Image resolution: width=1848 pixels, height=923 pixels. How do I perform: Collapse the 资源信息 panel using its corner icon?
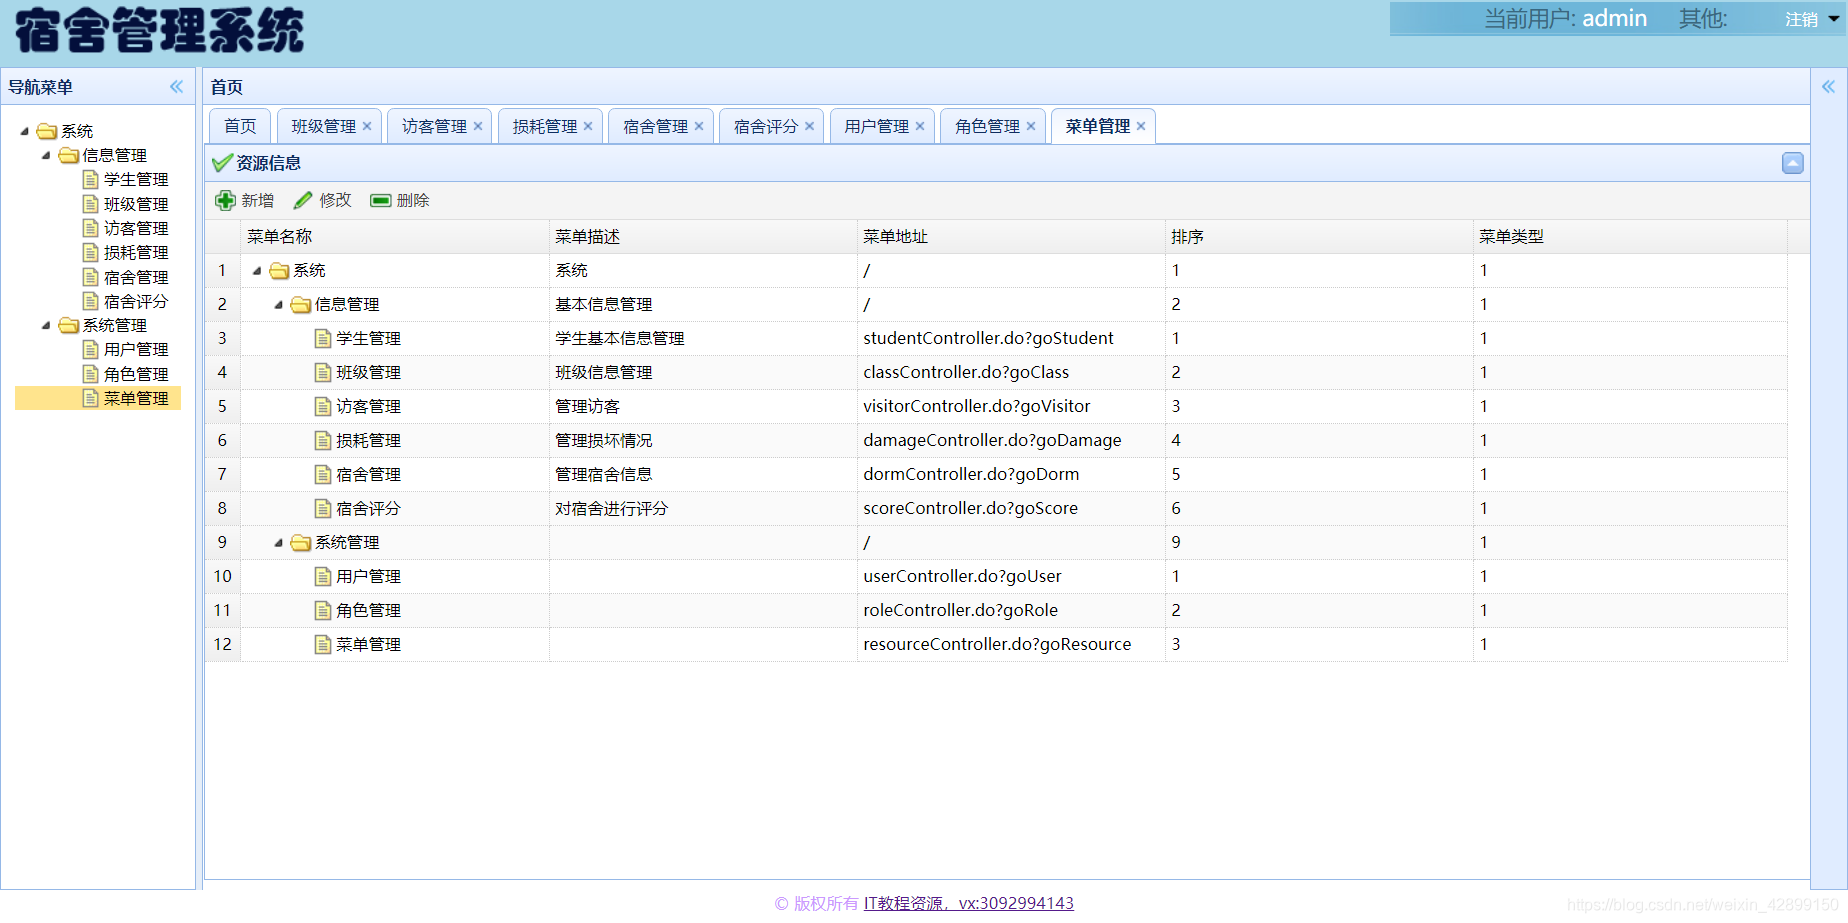click(1793, 163)
